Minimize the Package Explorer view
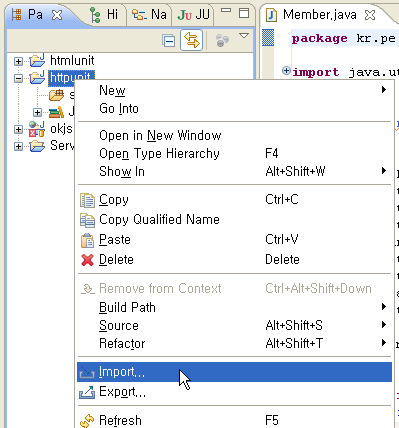 pyautogui.click(x=226, y=11)
